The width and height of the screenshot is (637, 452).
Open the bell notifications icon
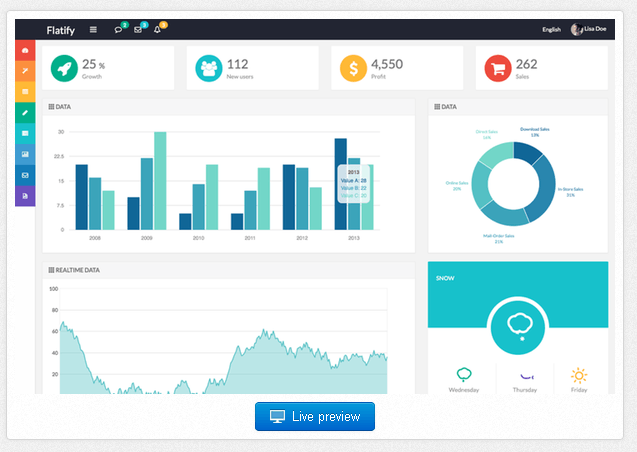tap(157, 30)
